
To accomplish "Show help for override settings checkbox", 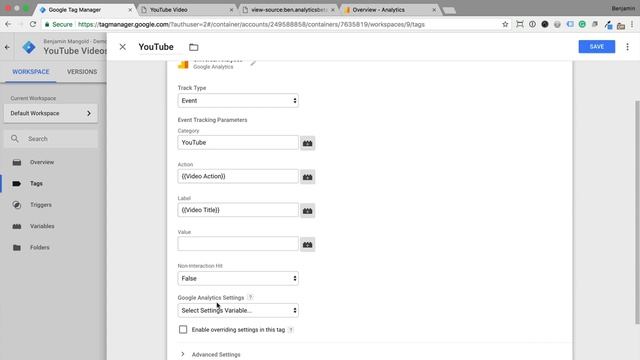I will [291, 330].
